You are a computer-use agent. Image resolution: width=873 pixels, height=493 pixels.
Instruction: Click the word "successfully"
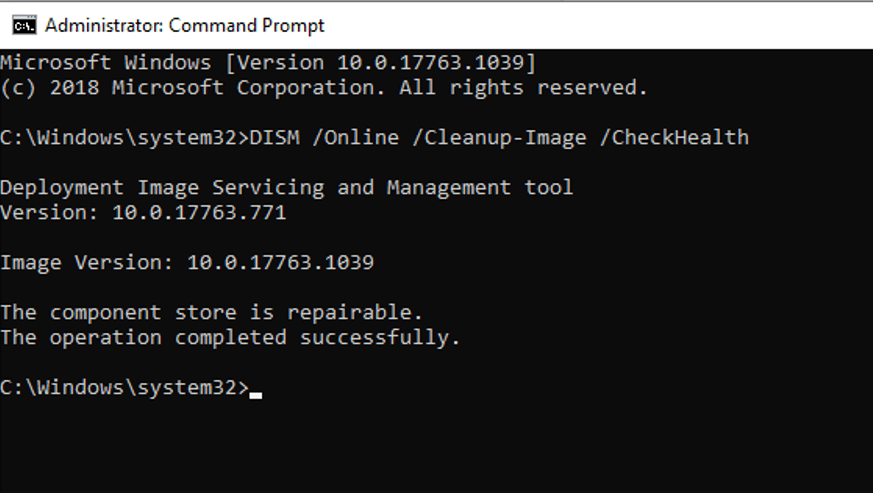[x=380, y=338]
